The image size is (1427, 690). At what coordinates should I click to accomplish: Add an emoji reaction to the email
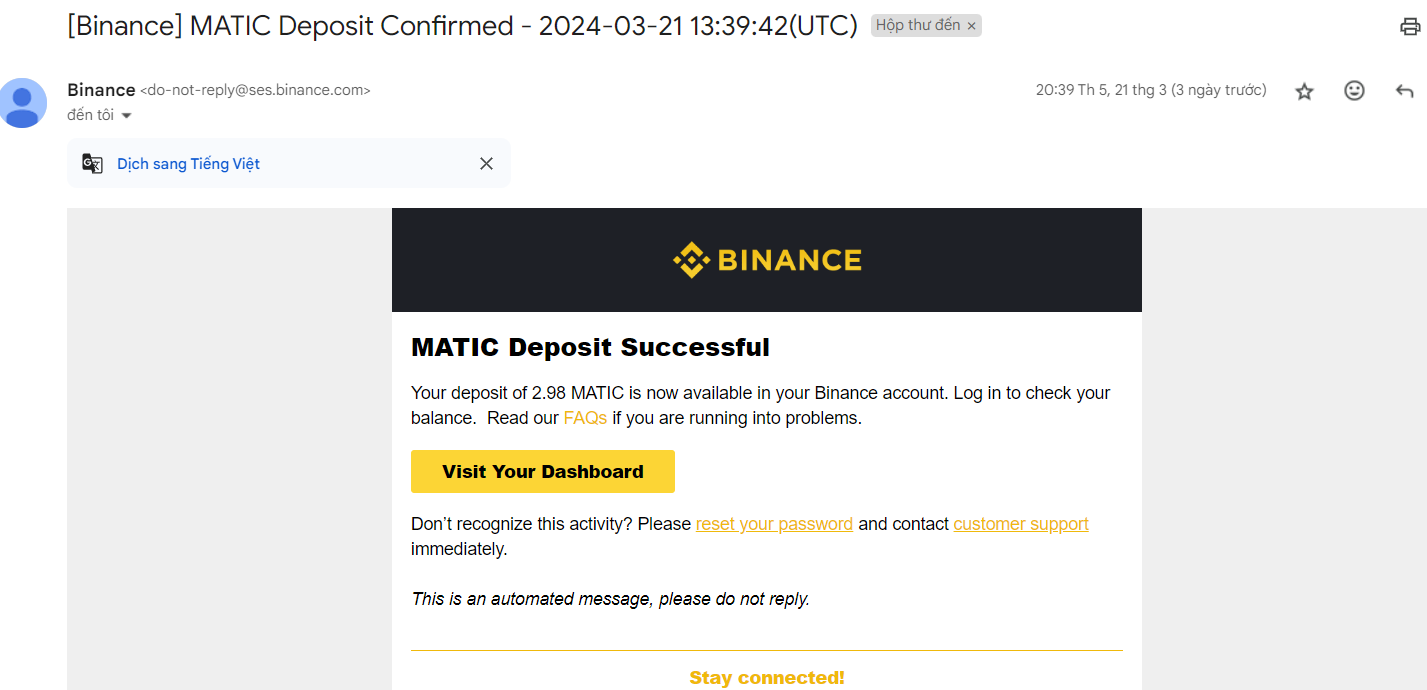coord(1354,91)
